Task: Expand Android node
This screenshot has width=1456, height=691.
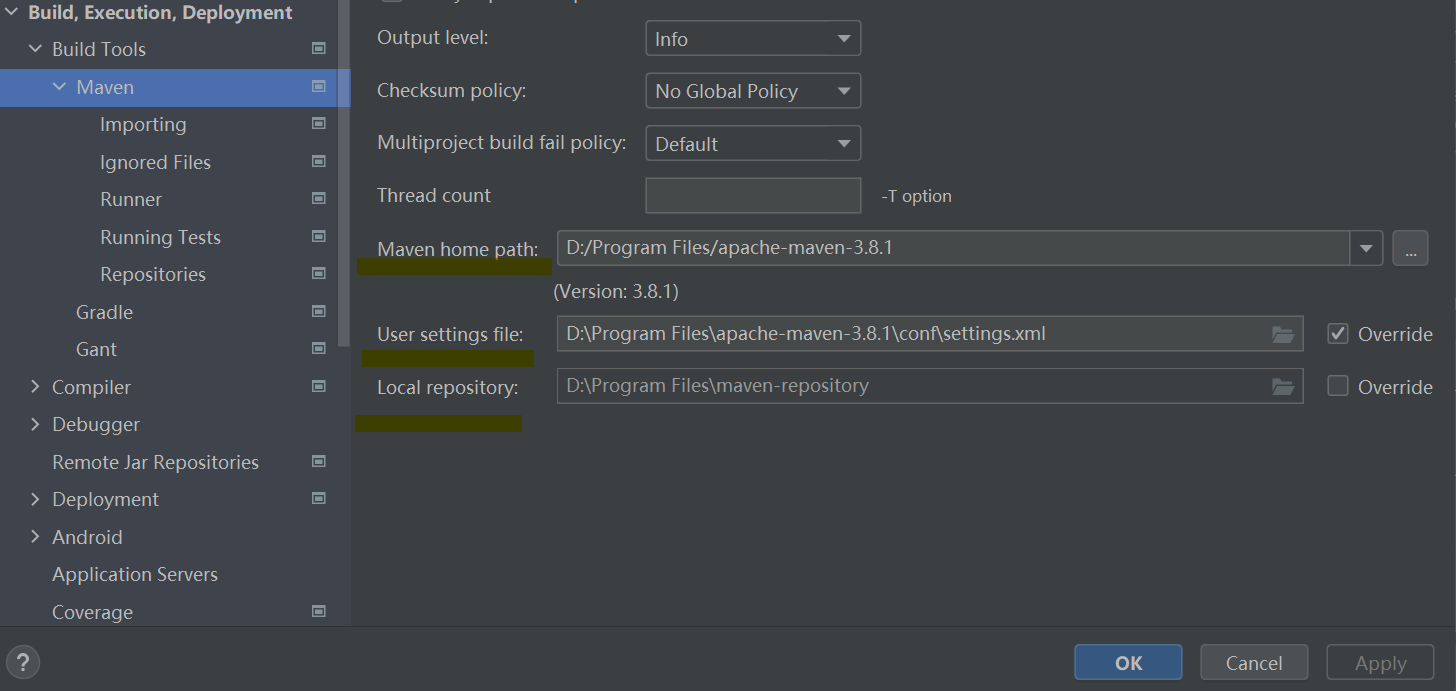Action: point(36,537)
